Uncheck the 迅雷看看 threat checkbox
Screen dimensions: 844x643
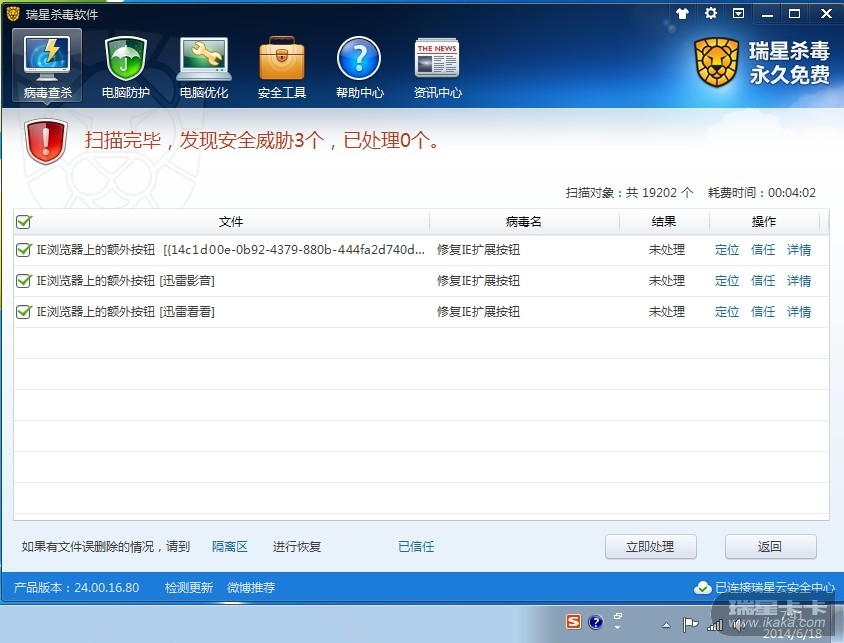(x=24, y=312)
